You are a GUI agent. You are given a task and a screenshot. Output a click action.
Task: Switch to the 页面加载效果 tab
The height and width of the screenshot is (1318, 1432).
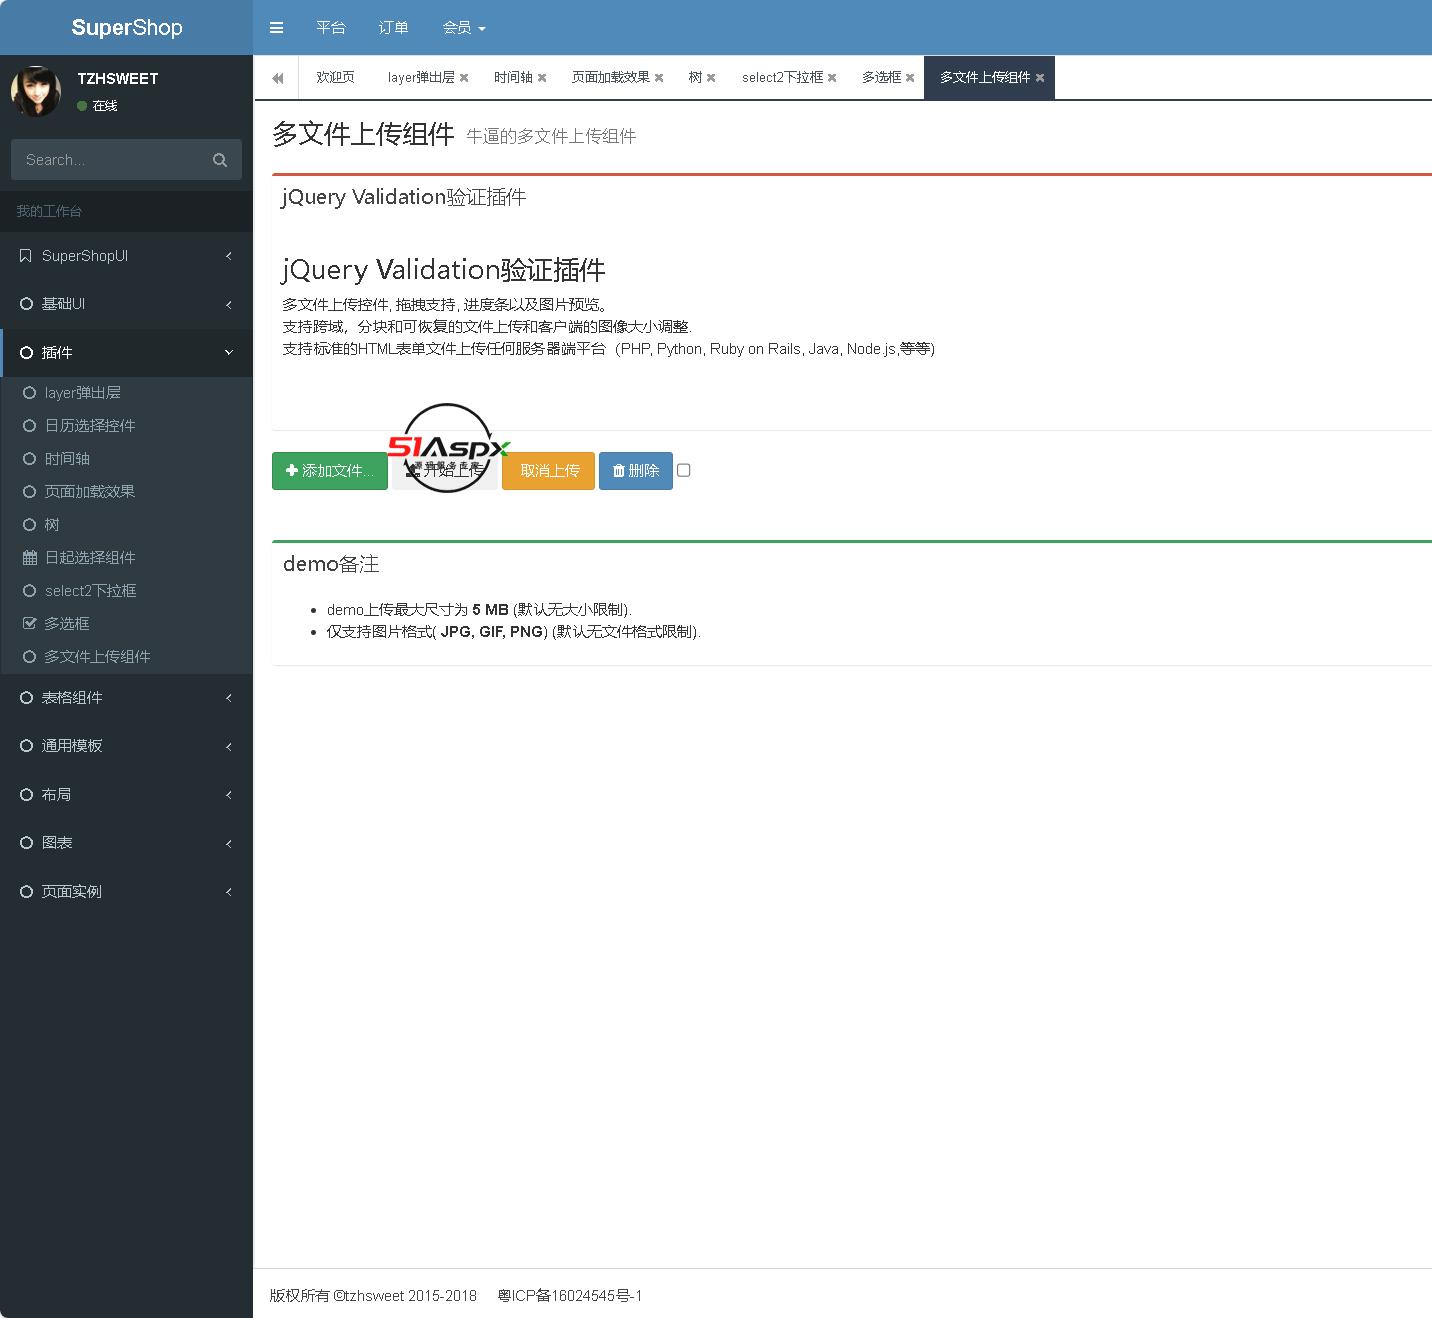[x=611, y=77]
